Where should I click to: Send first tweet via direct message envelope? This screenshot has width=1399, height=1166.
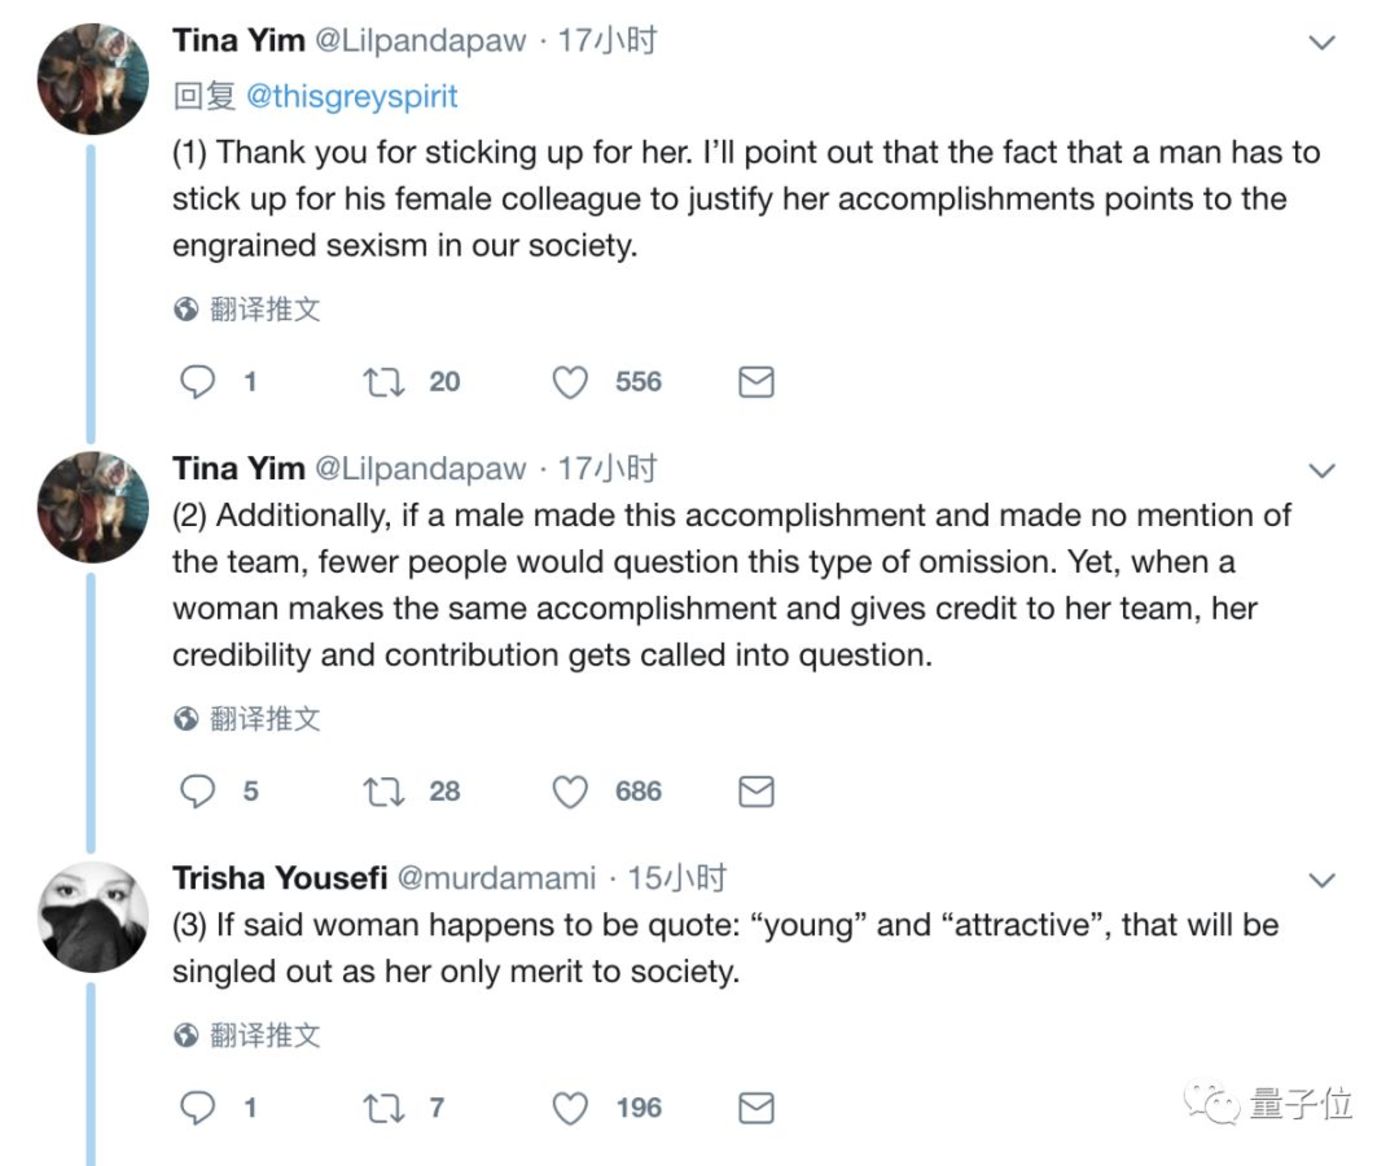tap(756, 382)
